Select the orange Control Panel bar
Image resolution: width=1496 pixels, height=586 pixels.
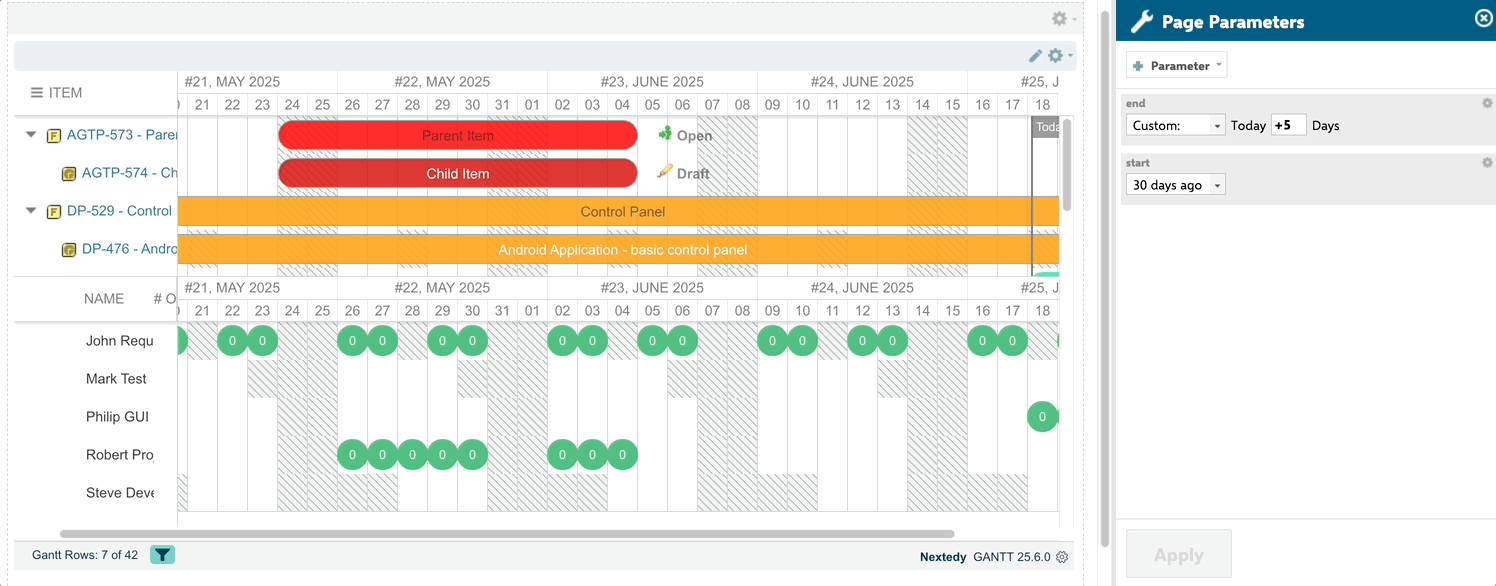point(618,212)
